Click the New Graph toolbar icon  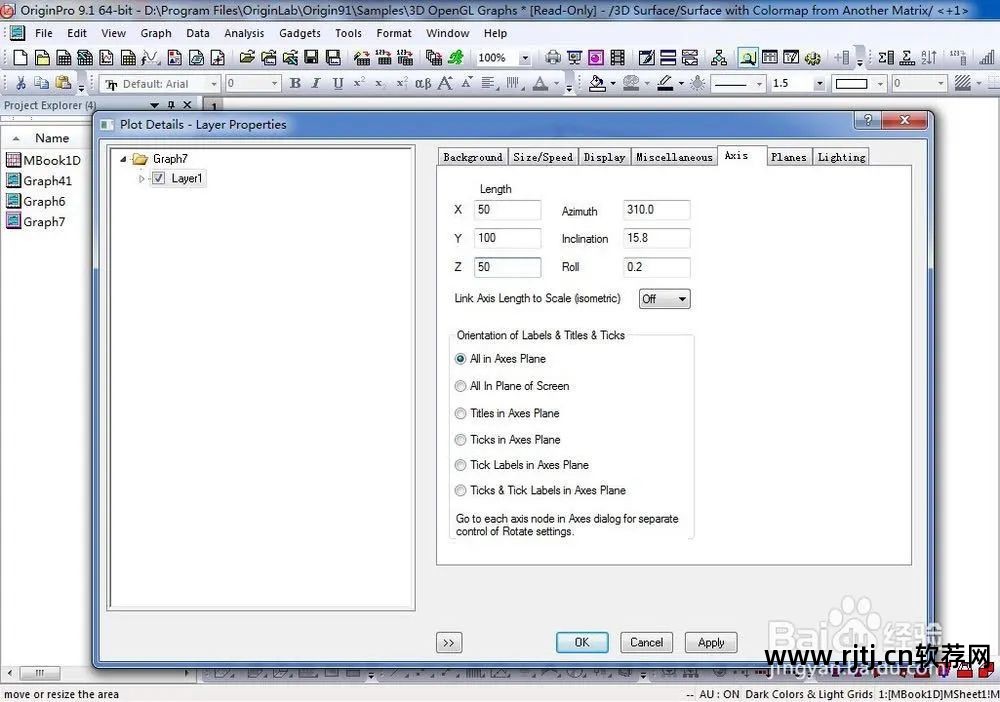pyautogui.click(x=107, y=58)
